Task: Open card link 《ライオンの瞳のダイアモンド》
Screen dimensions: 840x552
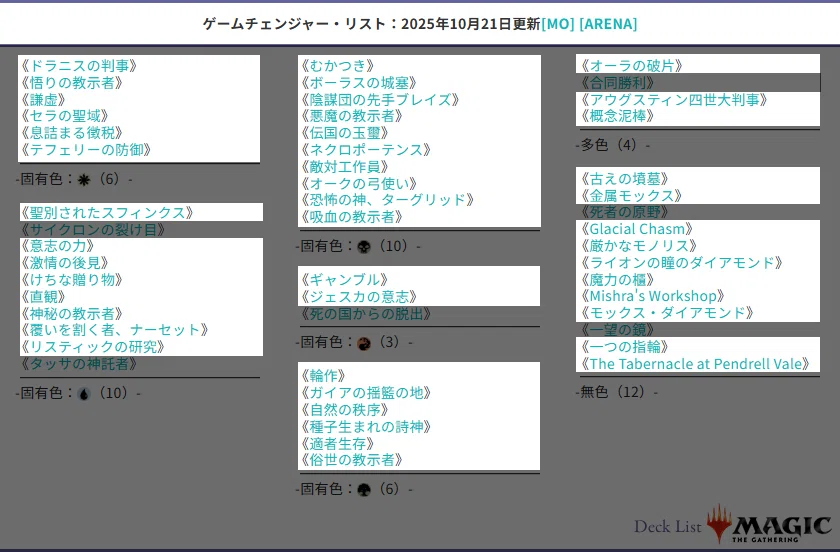Action: [682, 263]
